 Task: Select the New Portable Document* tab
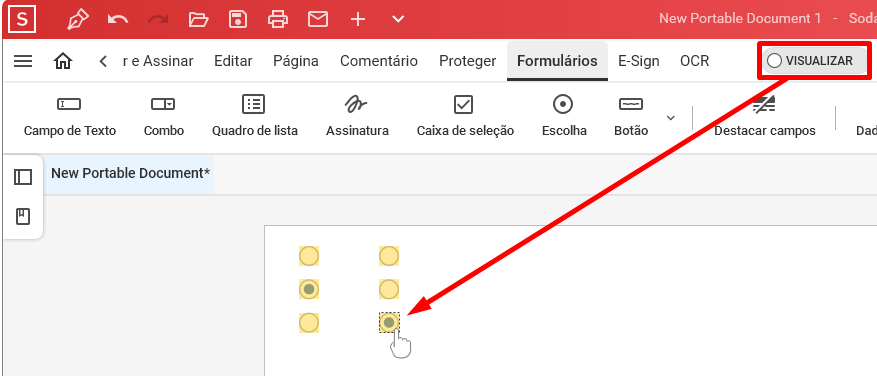coord(130,173)
